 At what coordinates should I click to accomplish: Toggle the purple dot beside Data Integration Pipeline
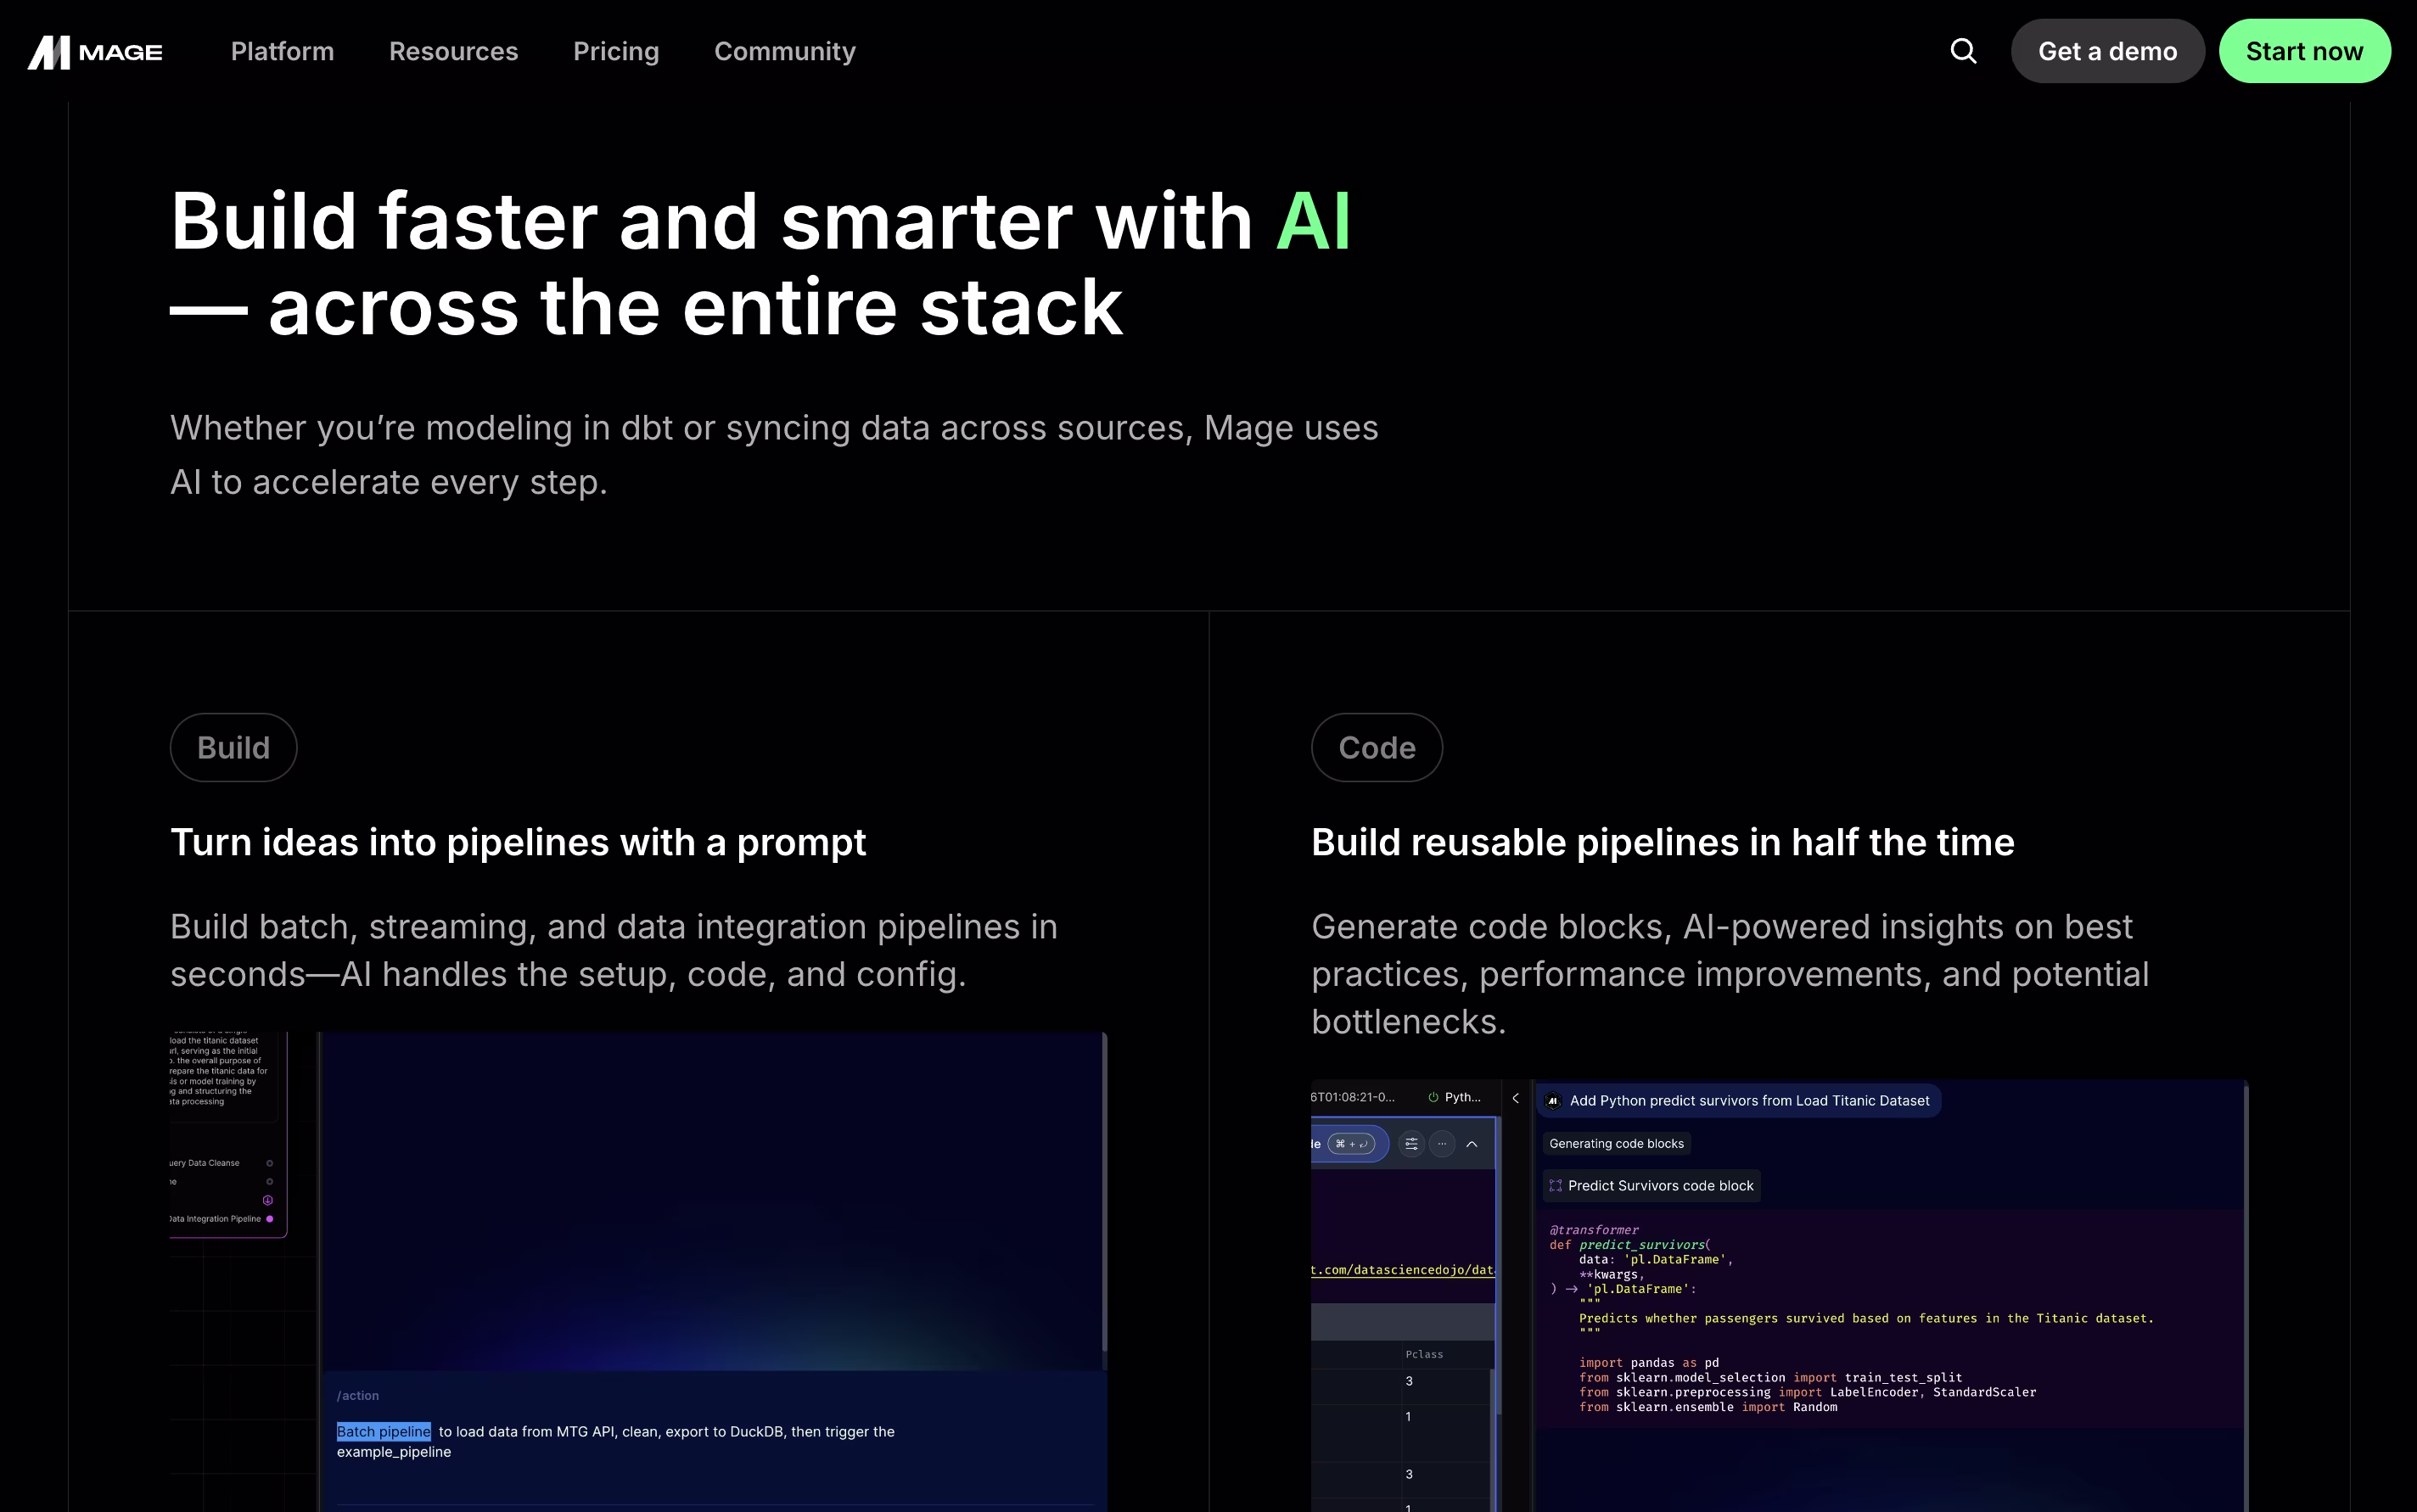coord(269,1219)
